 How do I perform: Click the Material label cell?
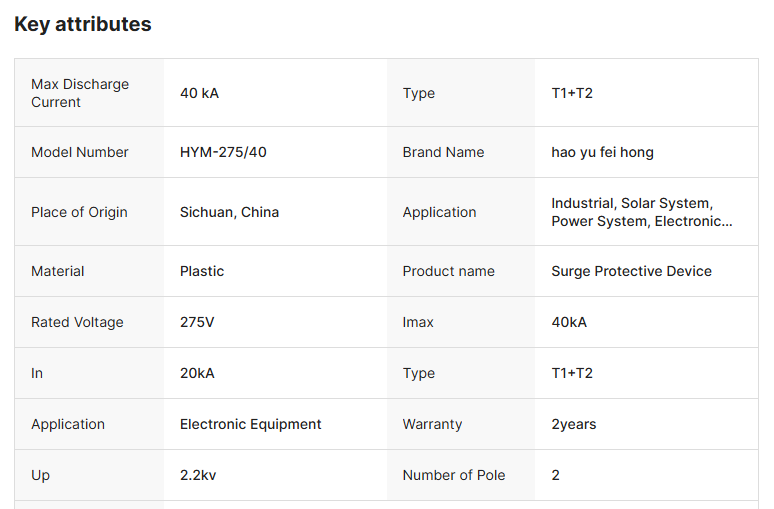pos(58,271)
